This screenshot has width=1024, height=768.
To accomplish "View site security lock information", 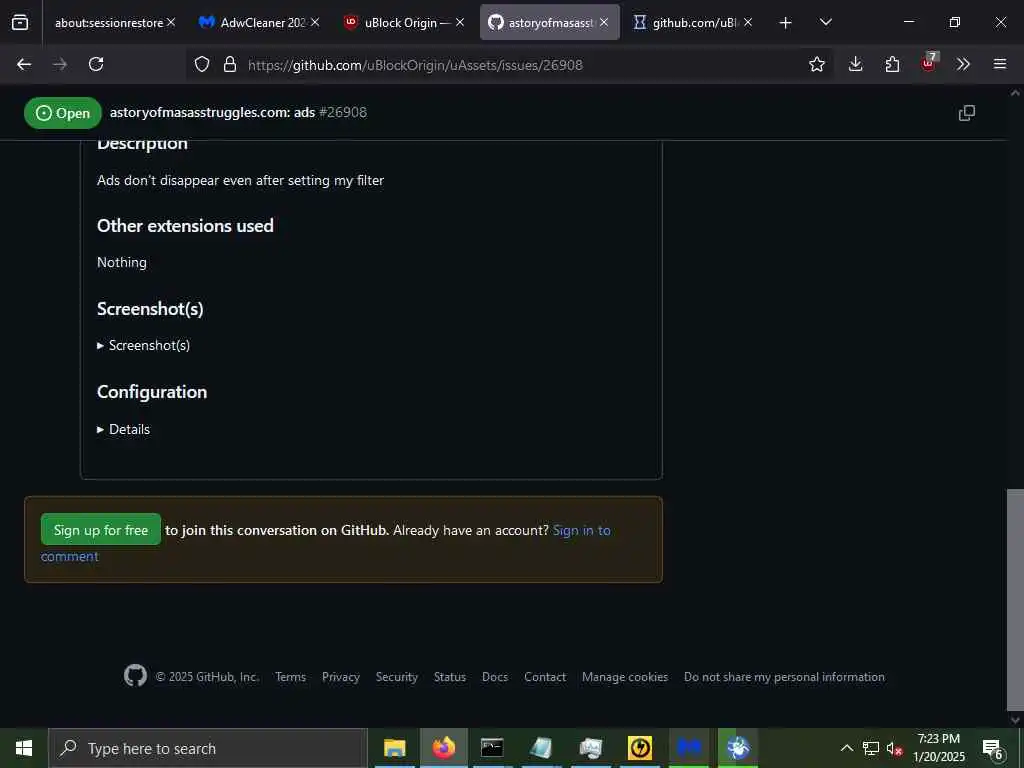I will (229, 64).
